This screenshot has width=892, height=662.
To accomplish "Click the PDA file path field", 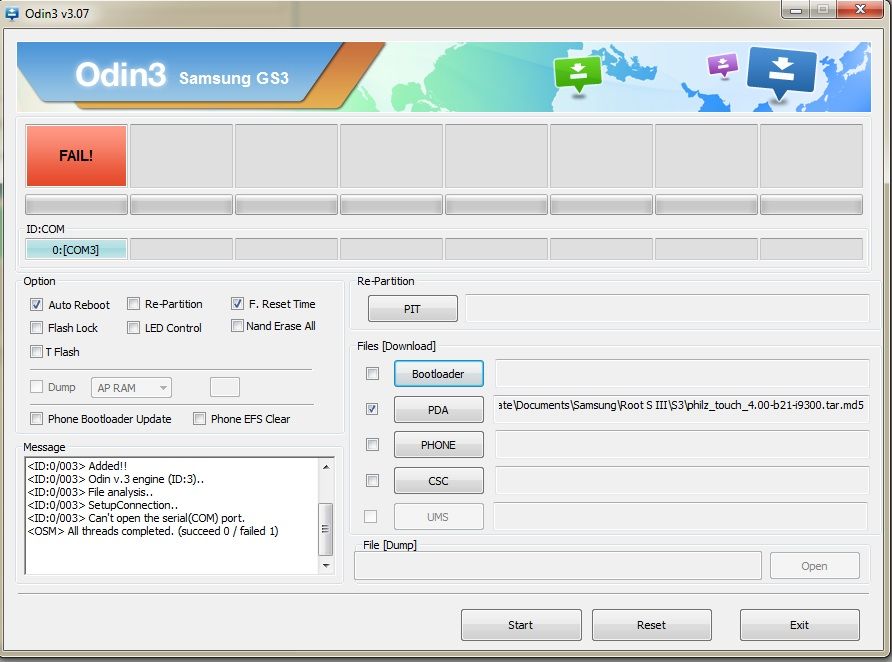I will tap(681, 410).
